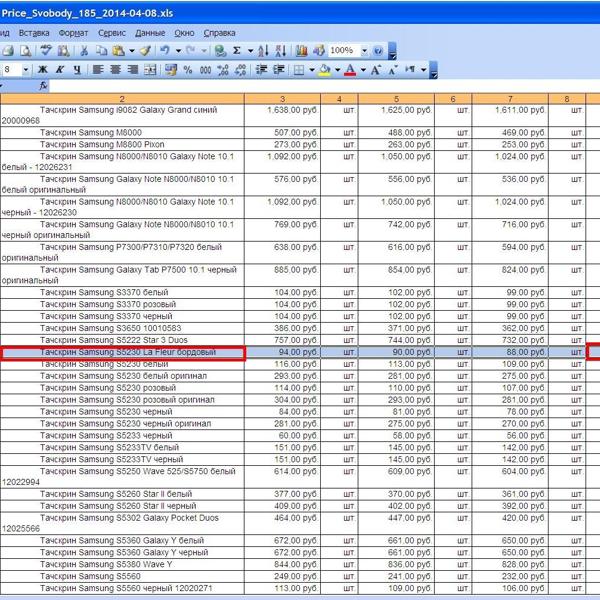
Task: Apply yellow fill color bucket
Action: (x=325, y=70)
